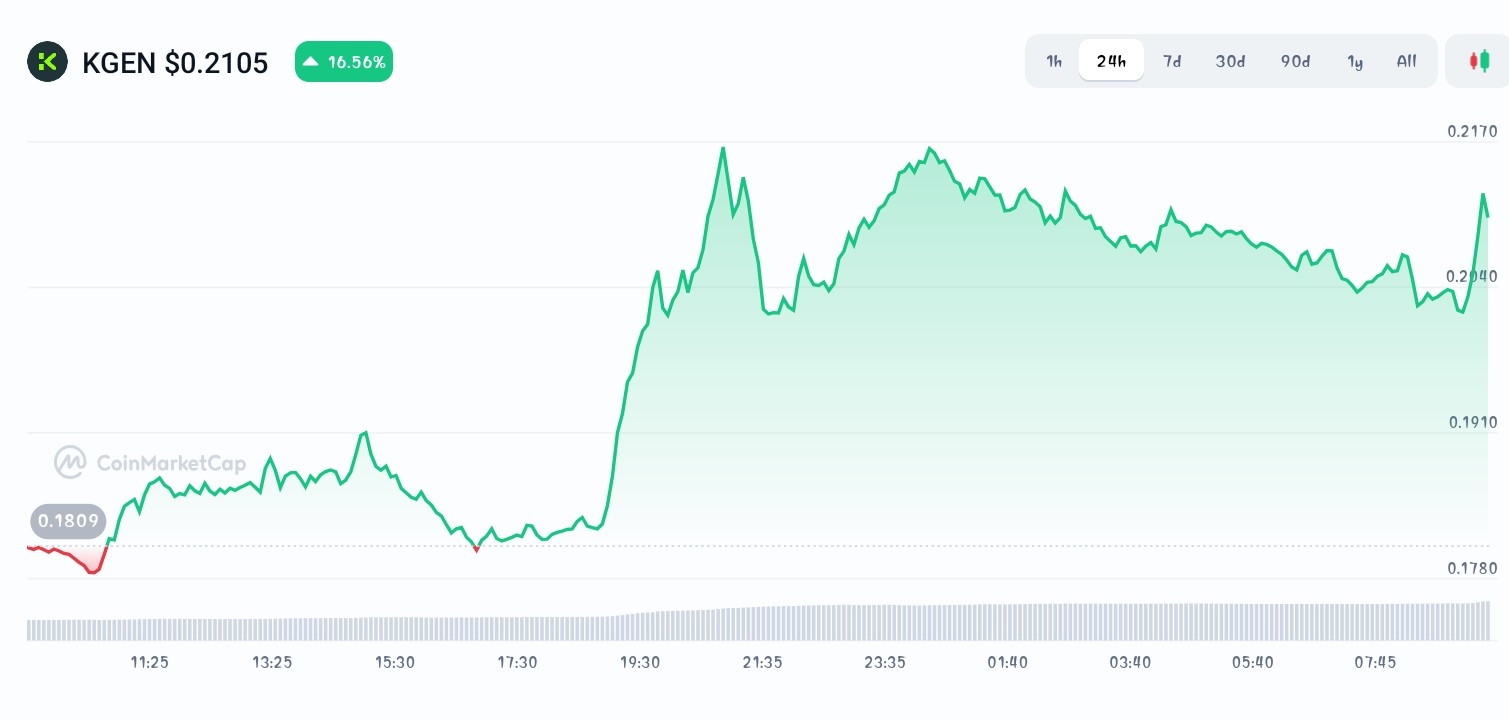Image resolution: width=1509 pixels, height=720 pixels.
Task: Switch chart to candlestick view
Action: [x=1479, y=61]
